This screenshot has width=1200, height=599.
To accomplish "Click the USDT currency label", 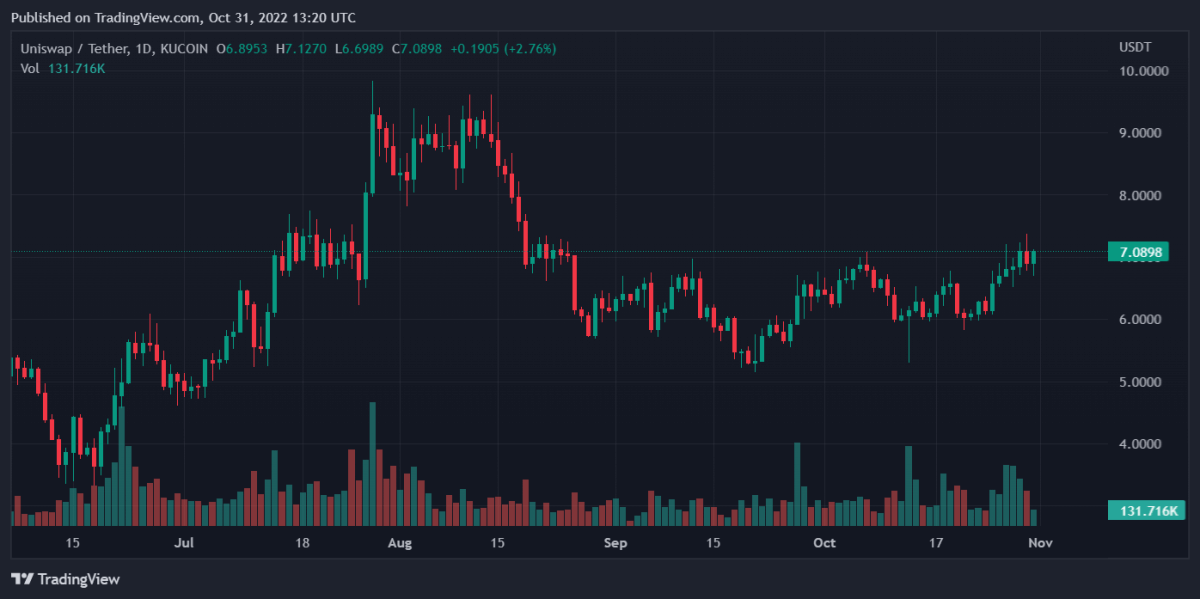I will pyautogui.click(x=1134, y=48).
